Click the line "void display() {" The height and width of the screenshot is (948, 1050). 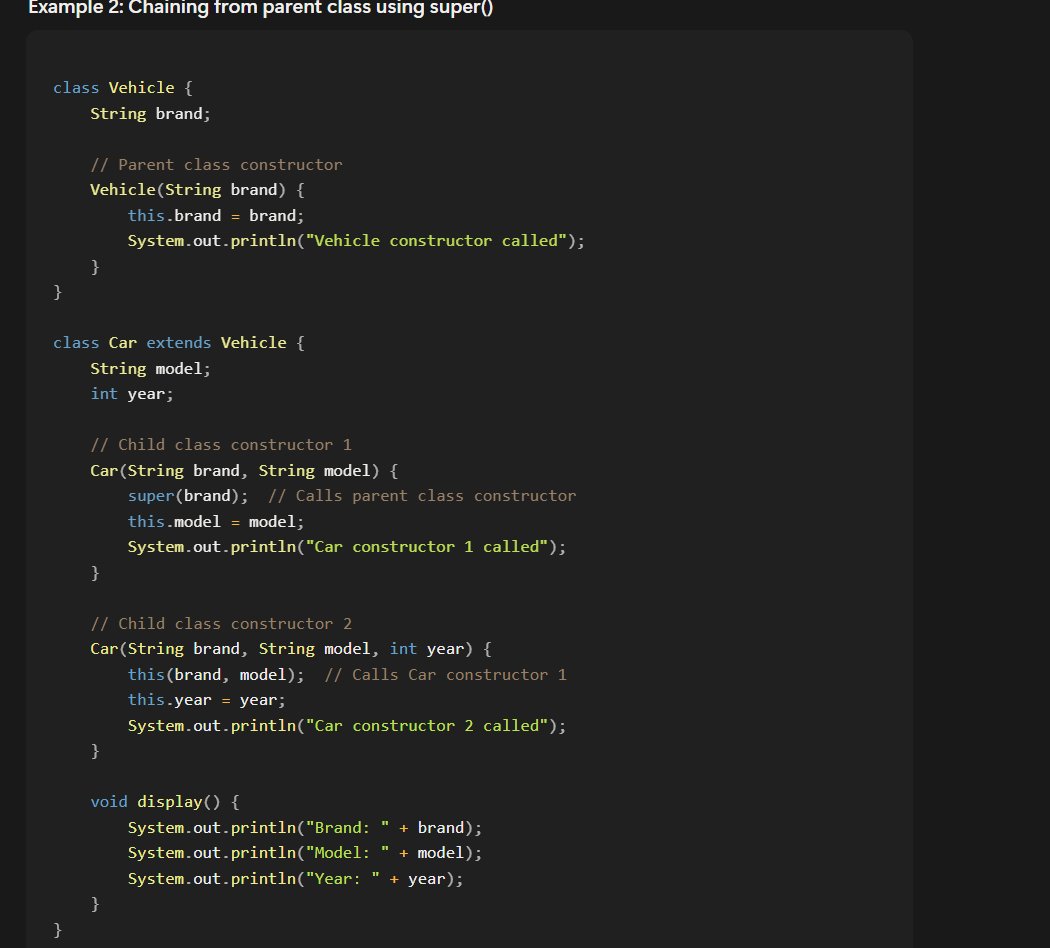coord(165,802)
